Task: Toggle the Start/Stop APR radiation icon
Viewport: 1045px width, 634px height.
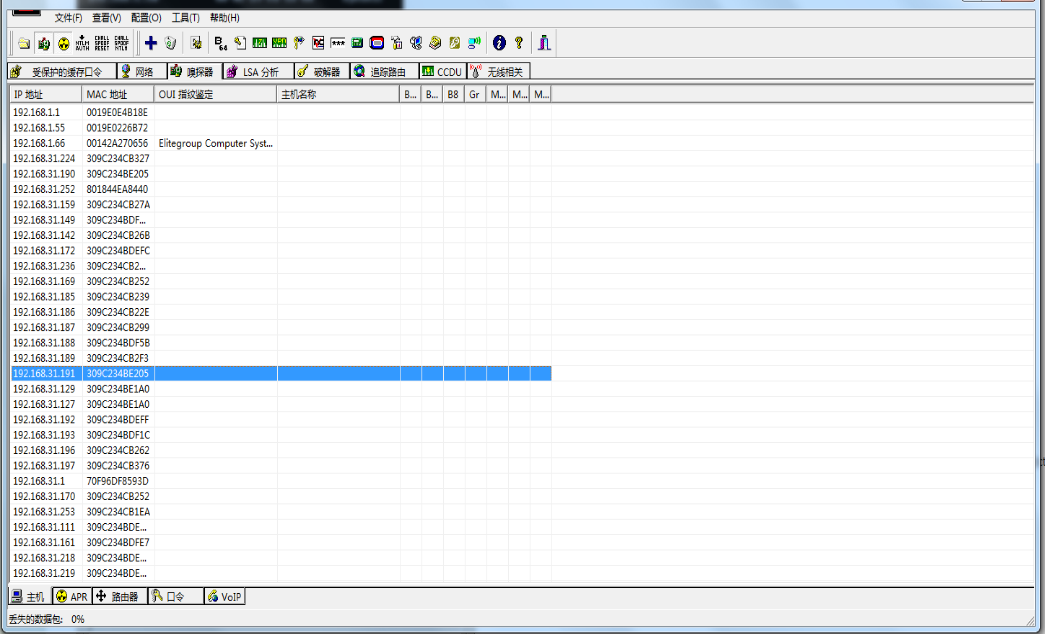Action: [63, 43]
